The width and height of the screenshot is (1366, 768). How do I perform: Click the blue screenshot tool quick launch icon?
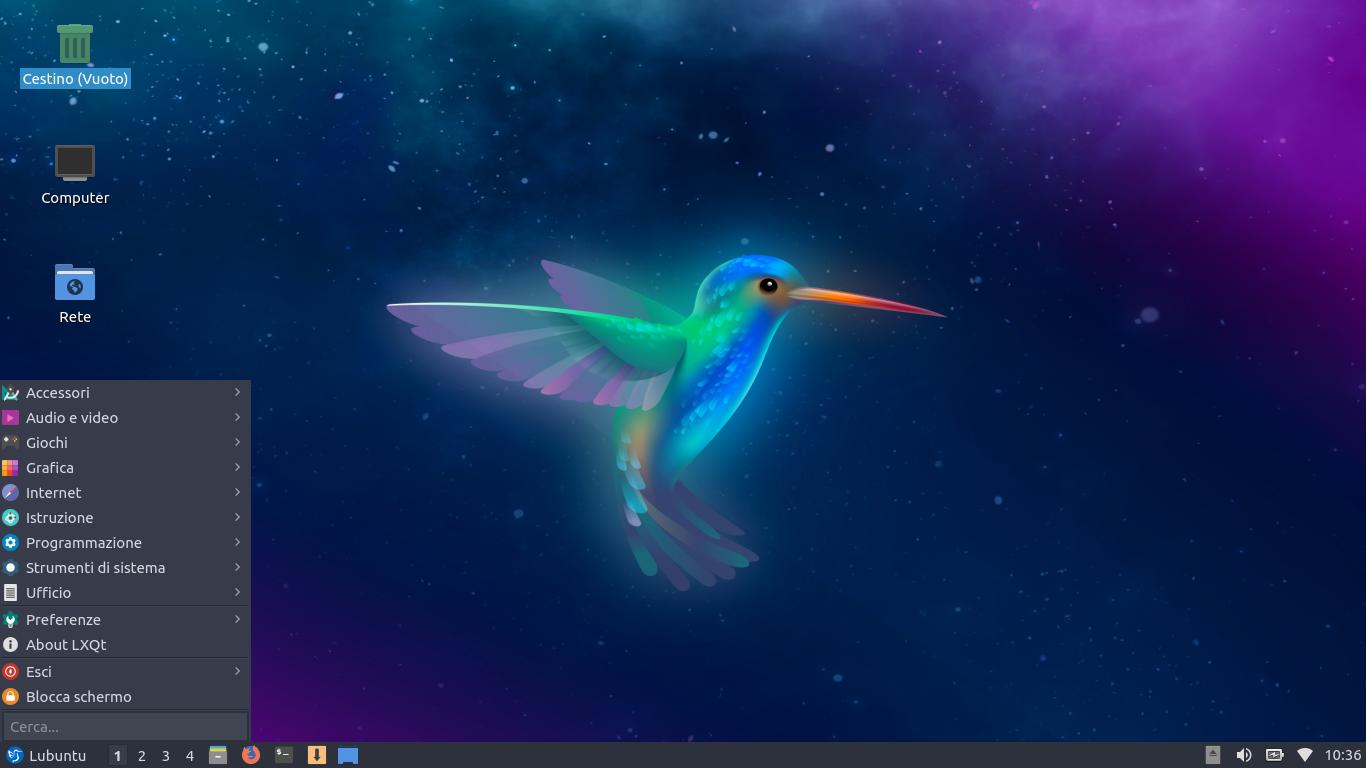(347, 755)
